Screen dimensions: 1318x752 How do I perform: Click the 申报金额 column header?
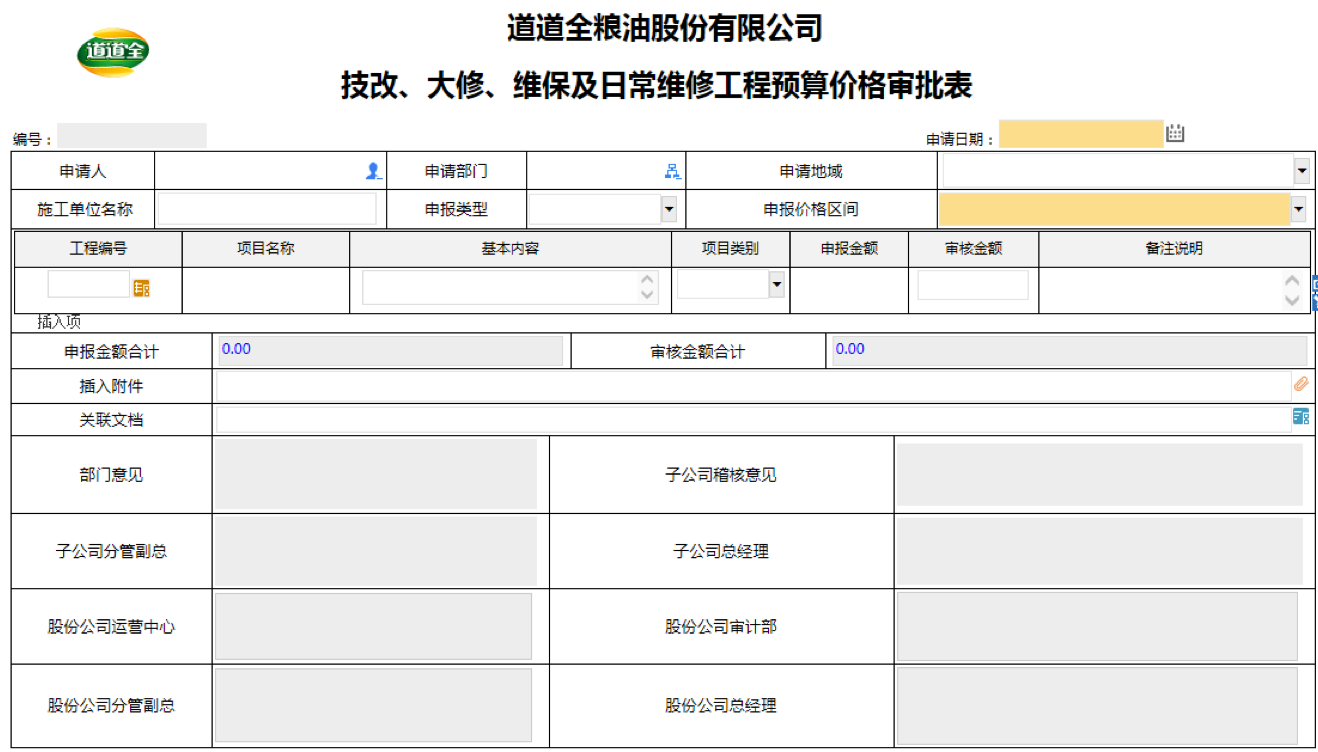[x=849, y=249]
